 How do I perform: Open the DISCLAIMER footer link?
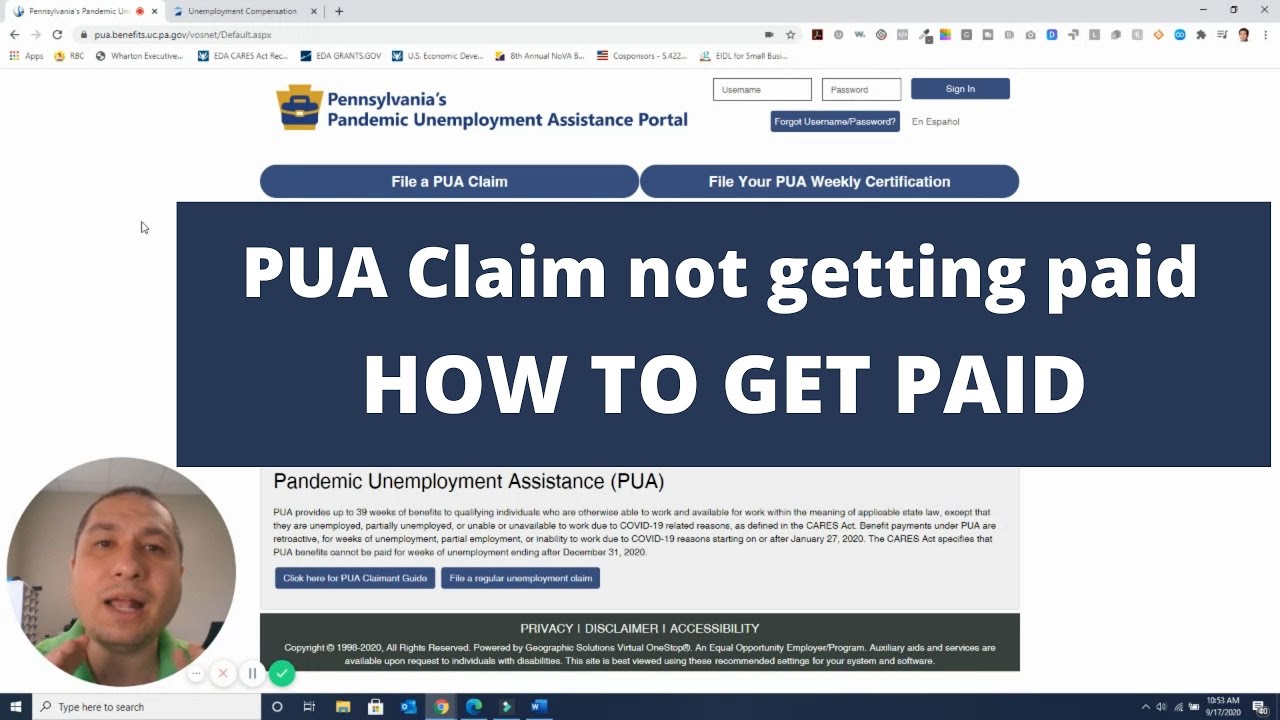[x=621, y=628]
